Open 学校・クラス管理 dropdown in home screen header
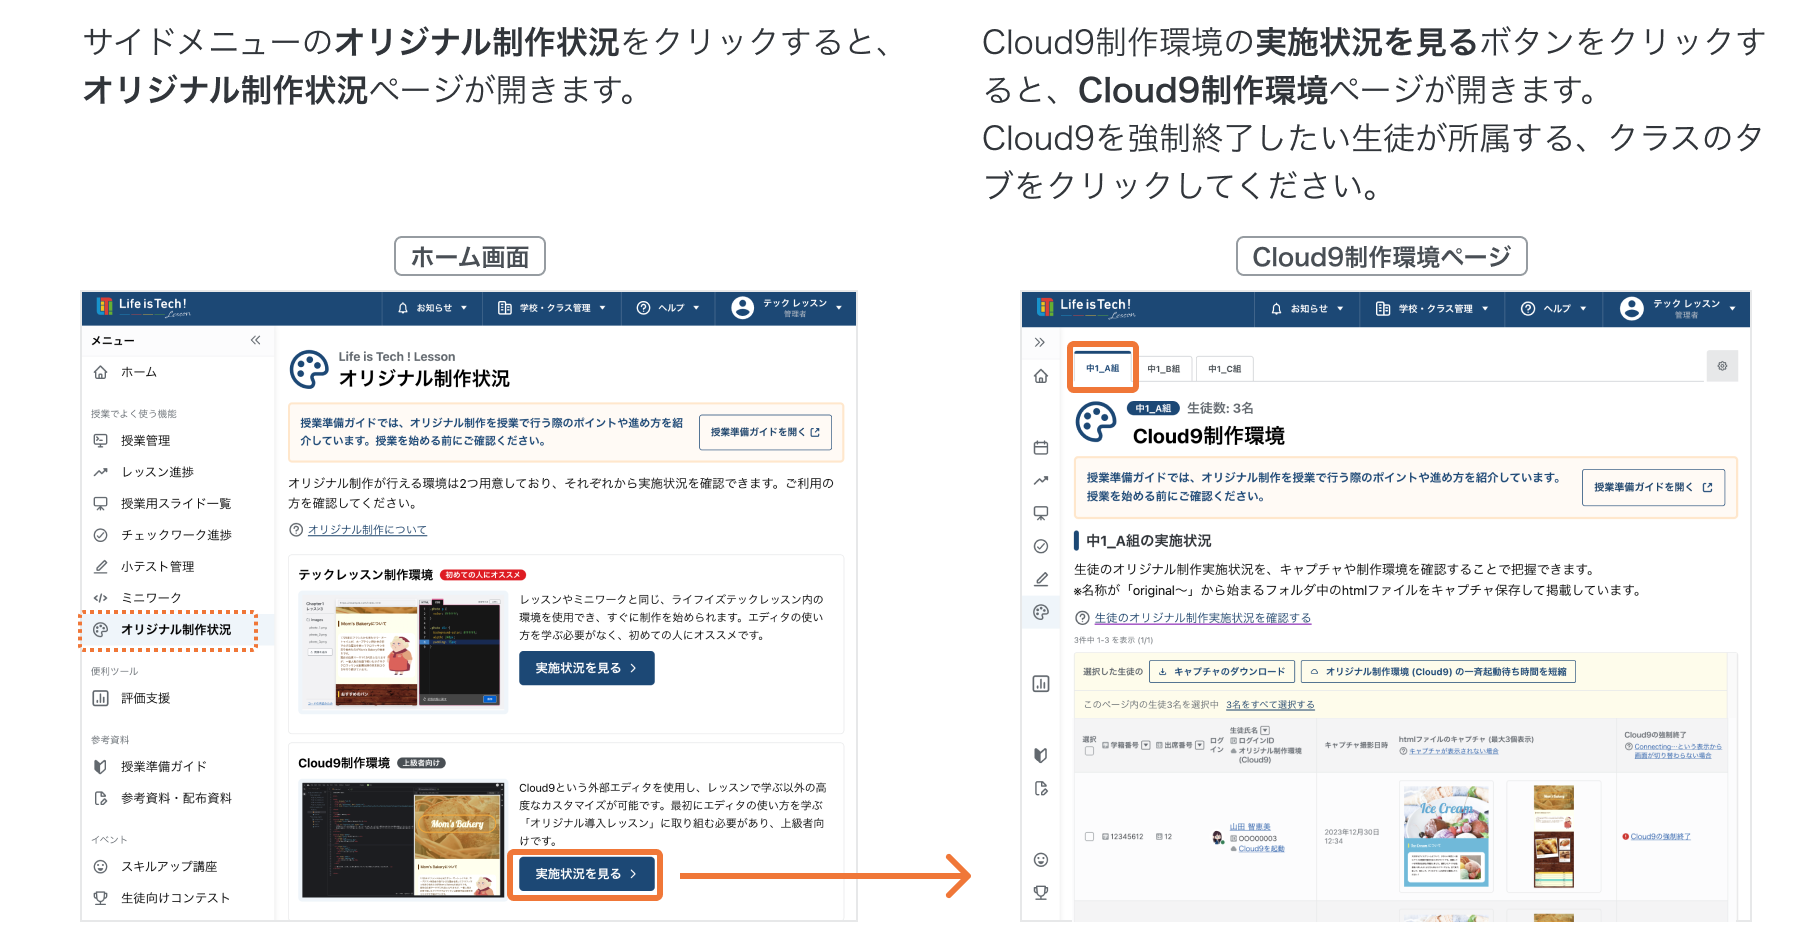The height and width of the screenshot is (948, 1820). pos(552,308)
